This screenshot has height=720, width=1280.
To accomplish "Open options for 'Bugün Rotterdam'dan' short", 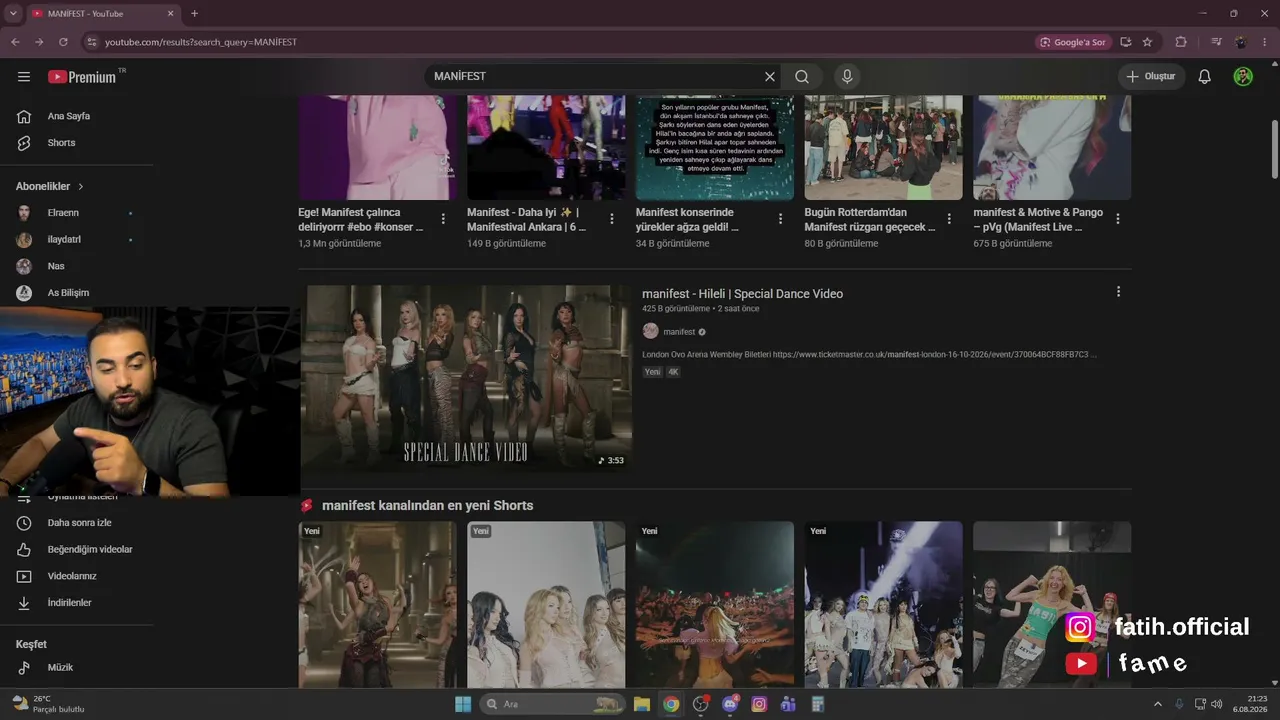I will [949, 219].
